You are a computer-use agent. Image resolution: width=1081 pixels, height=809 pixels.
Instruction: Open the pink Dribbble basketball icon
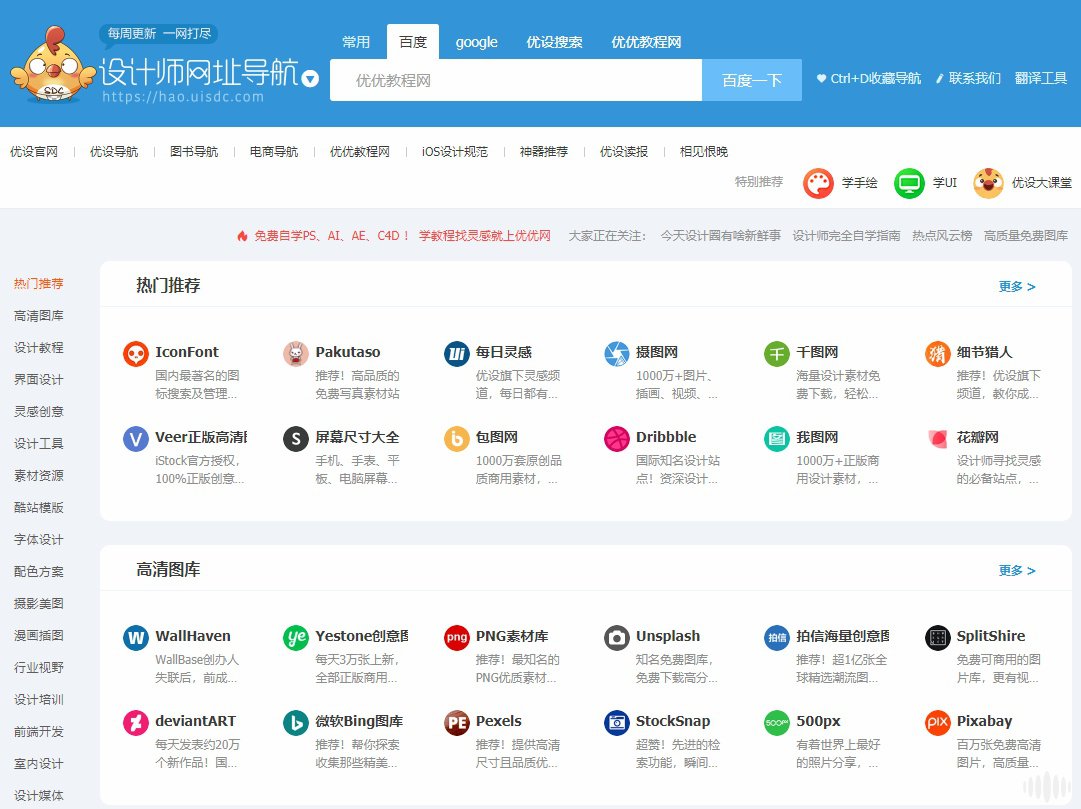(x=616, y=439)
